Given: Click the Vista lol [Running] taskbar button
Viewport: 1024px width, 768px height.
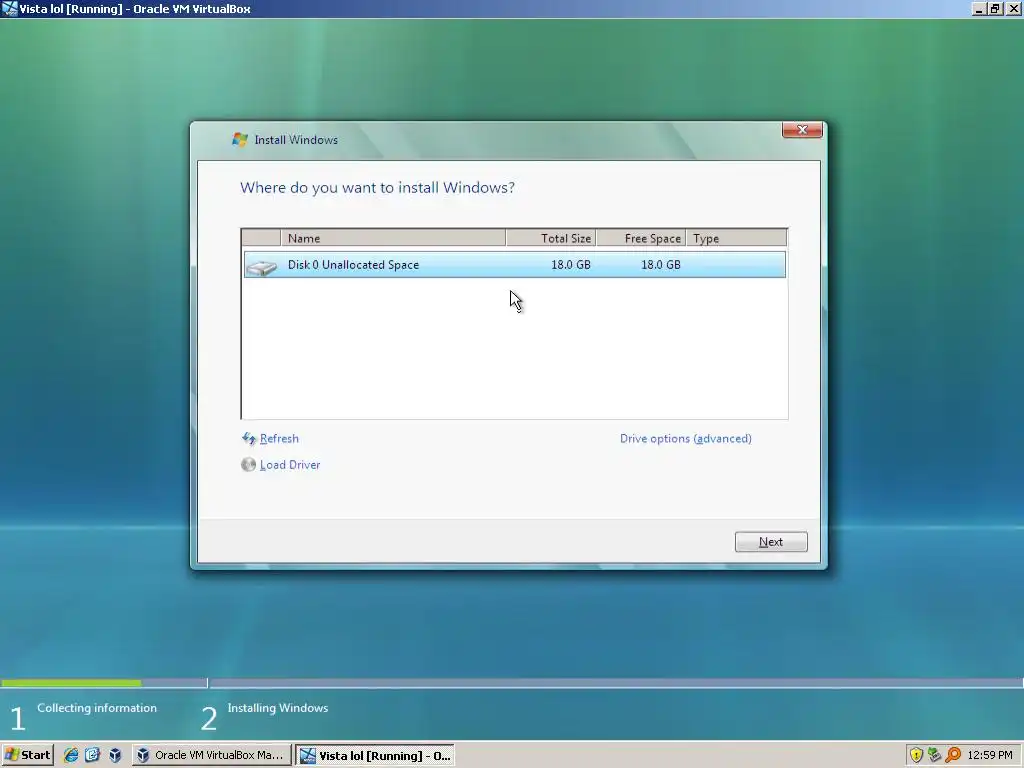Looking at the screenshot, I should 376,756.
